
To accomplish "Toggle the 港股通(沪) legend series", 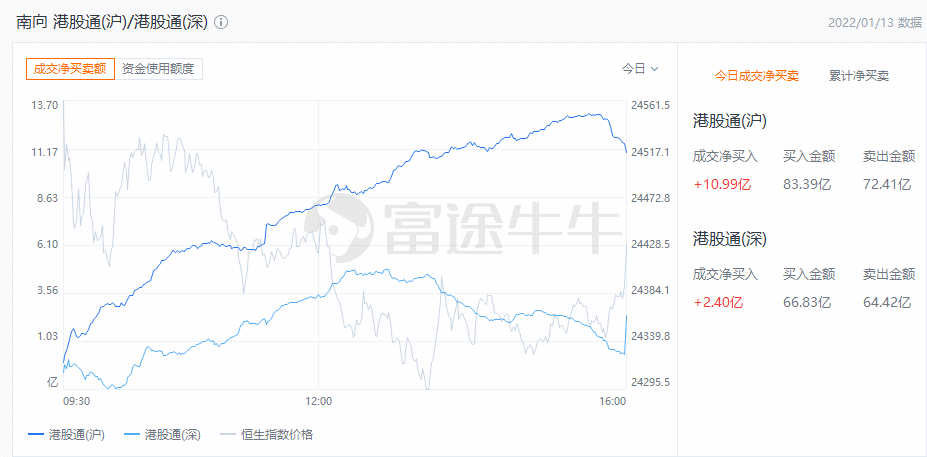I will (77, 434).
